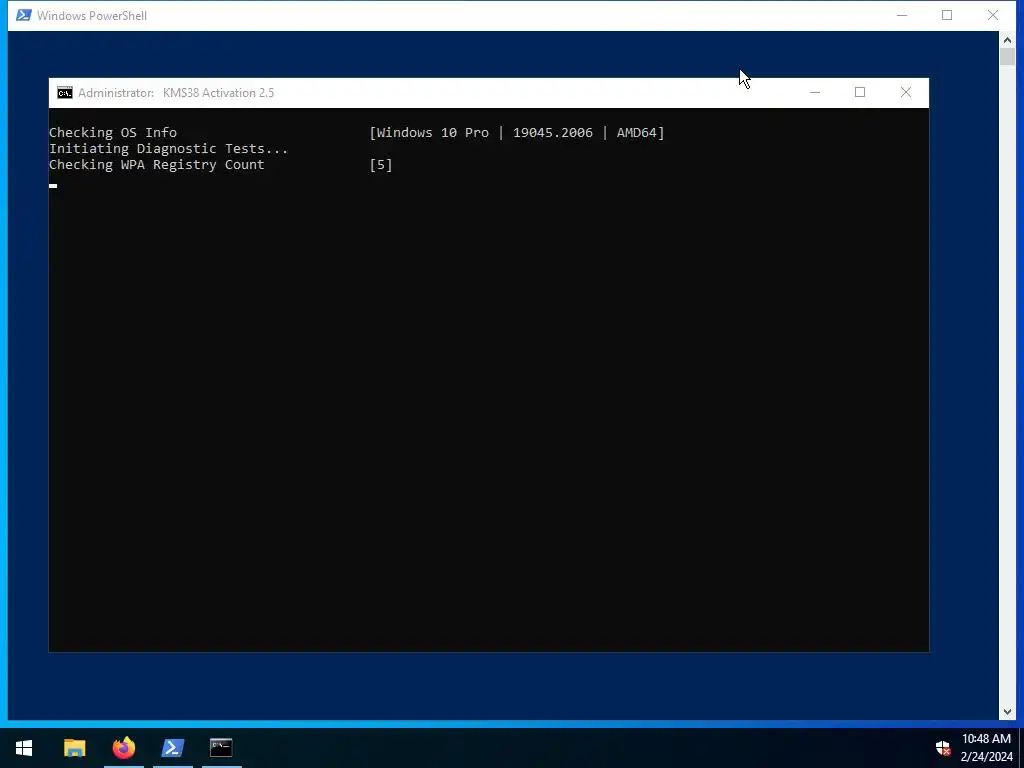This screenshot has width=1024, height=768.
Task: Maximize the Windows PowerShell window
Action: (x=947, y=15)
